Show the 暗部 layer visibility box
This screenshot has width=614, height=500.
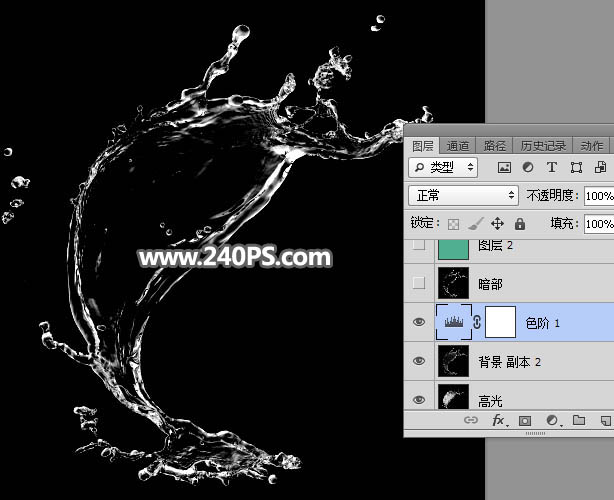point(419,283)
